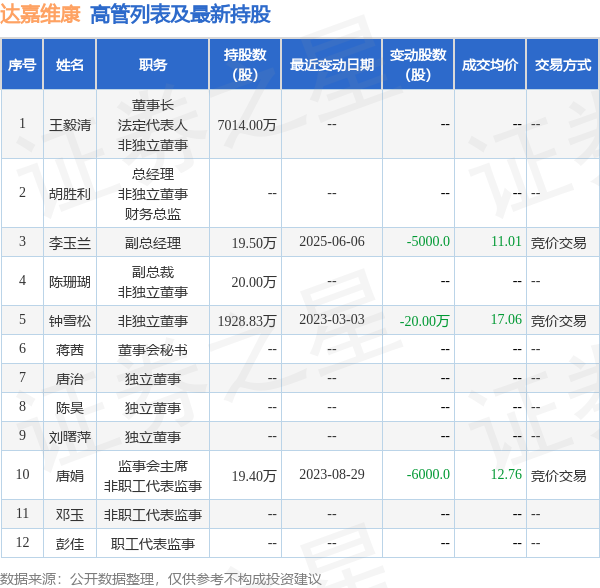
Task: Click 总经理 in 胡胜利's position cell
Action: pyautogui.click(x=153, y=174)
